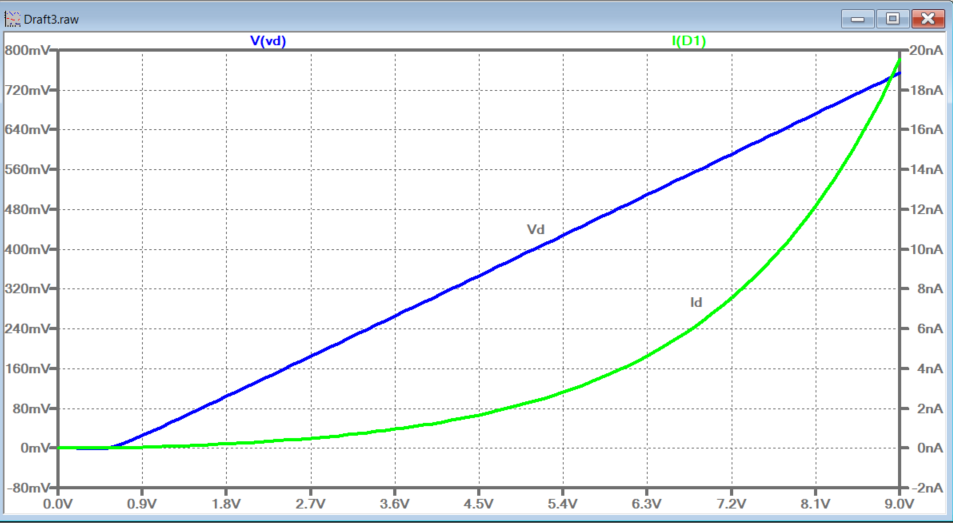Click the 10nA right axis label
This screenshot has height=523, width=953.
(x=924, y=249)
